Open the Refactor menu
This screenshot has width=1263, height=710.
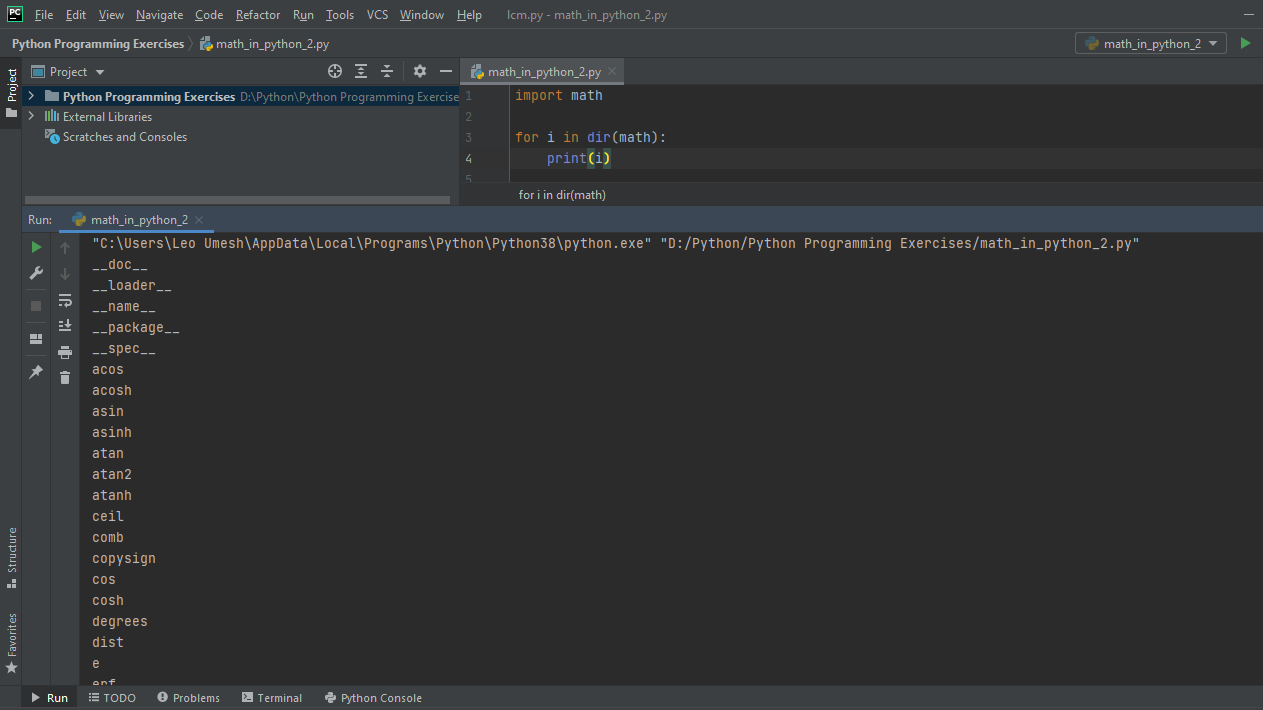258,15
